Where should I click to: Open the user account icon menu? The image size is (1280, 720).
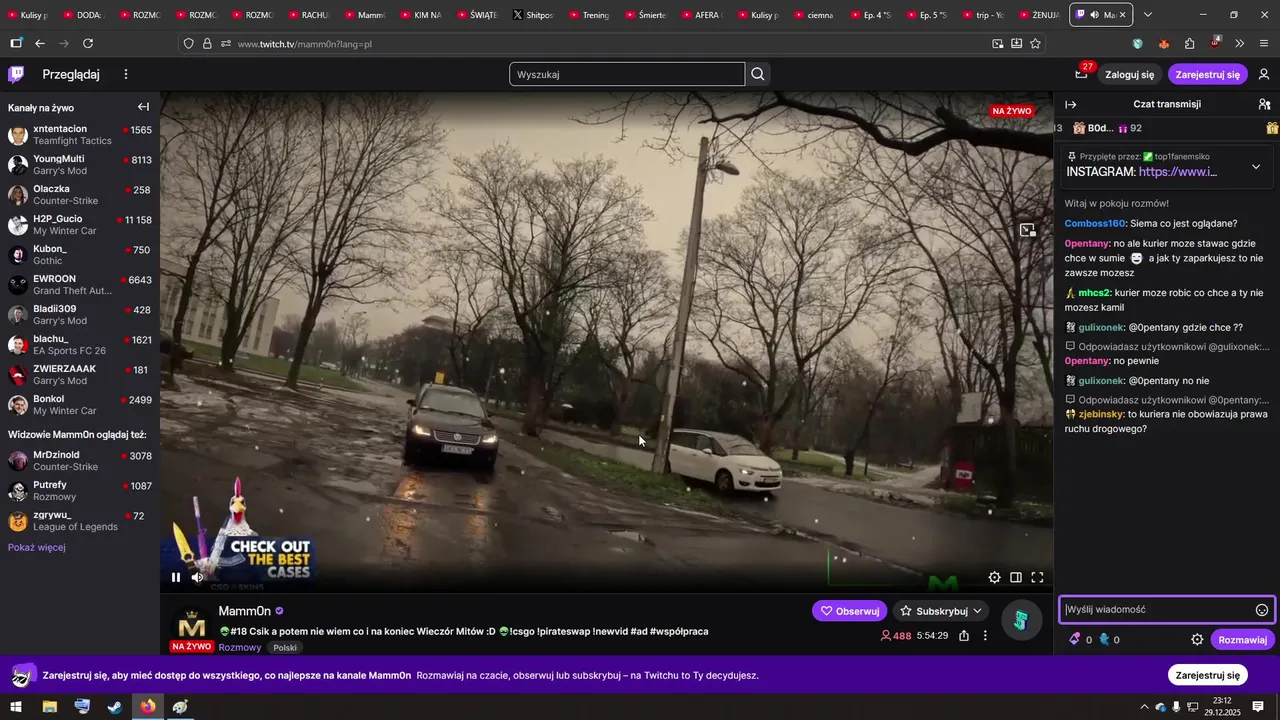(1264, 74)
